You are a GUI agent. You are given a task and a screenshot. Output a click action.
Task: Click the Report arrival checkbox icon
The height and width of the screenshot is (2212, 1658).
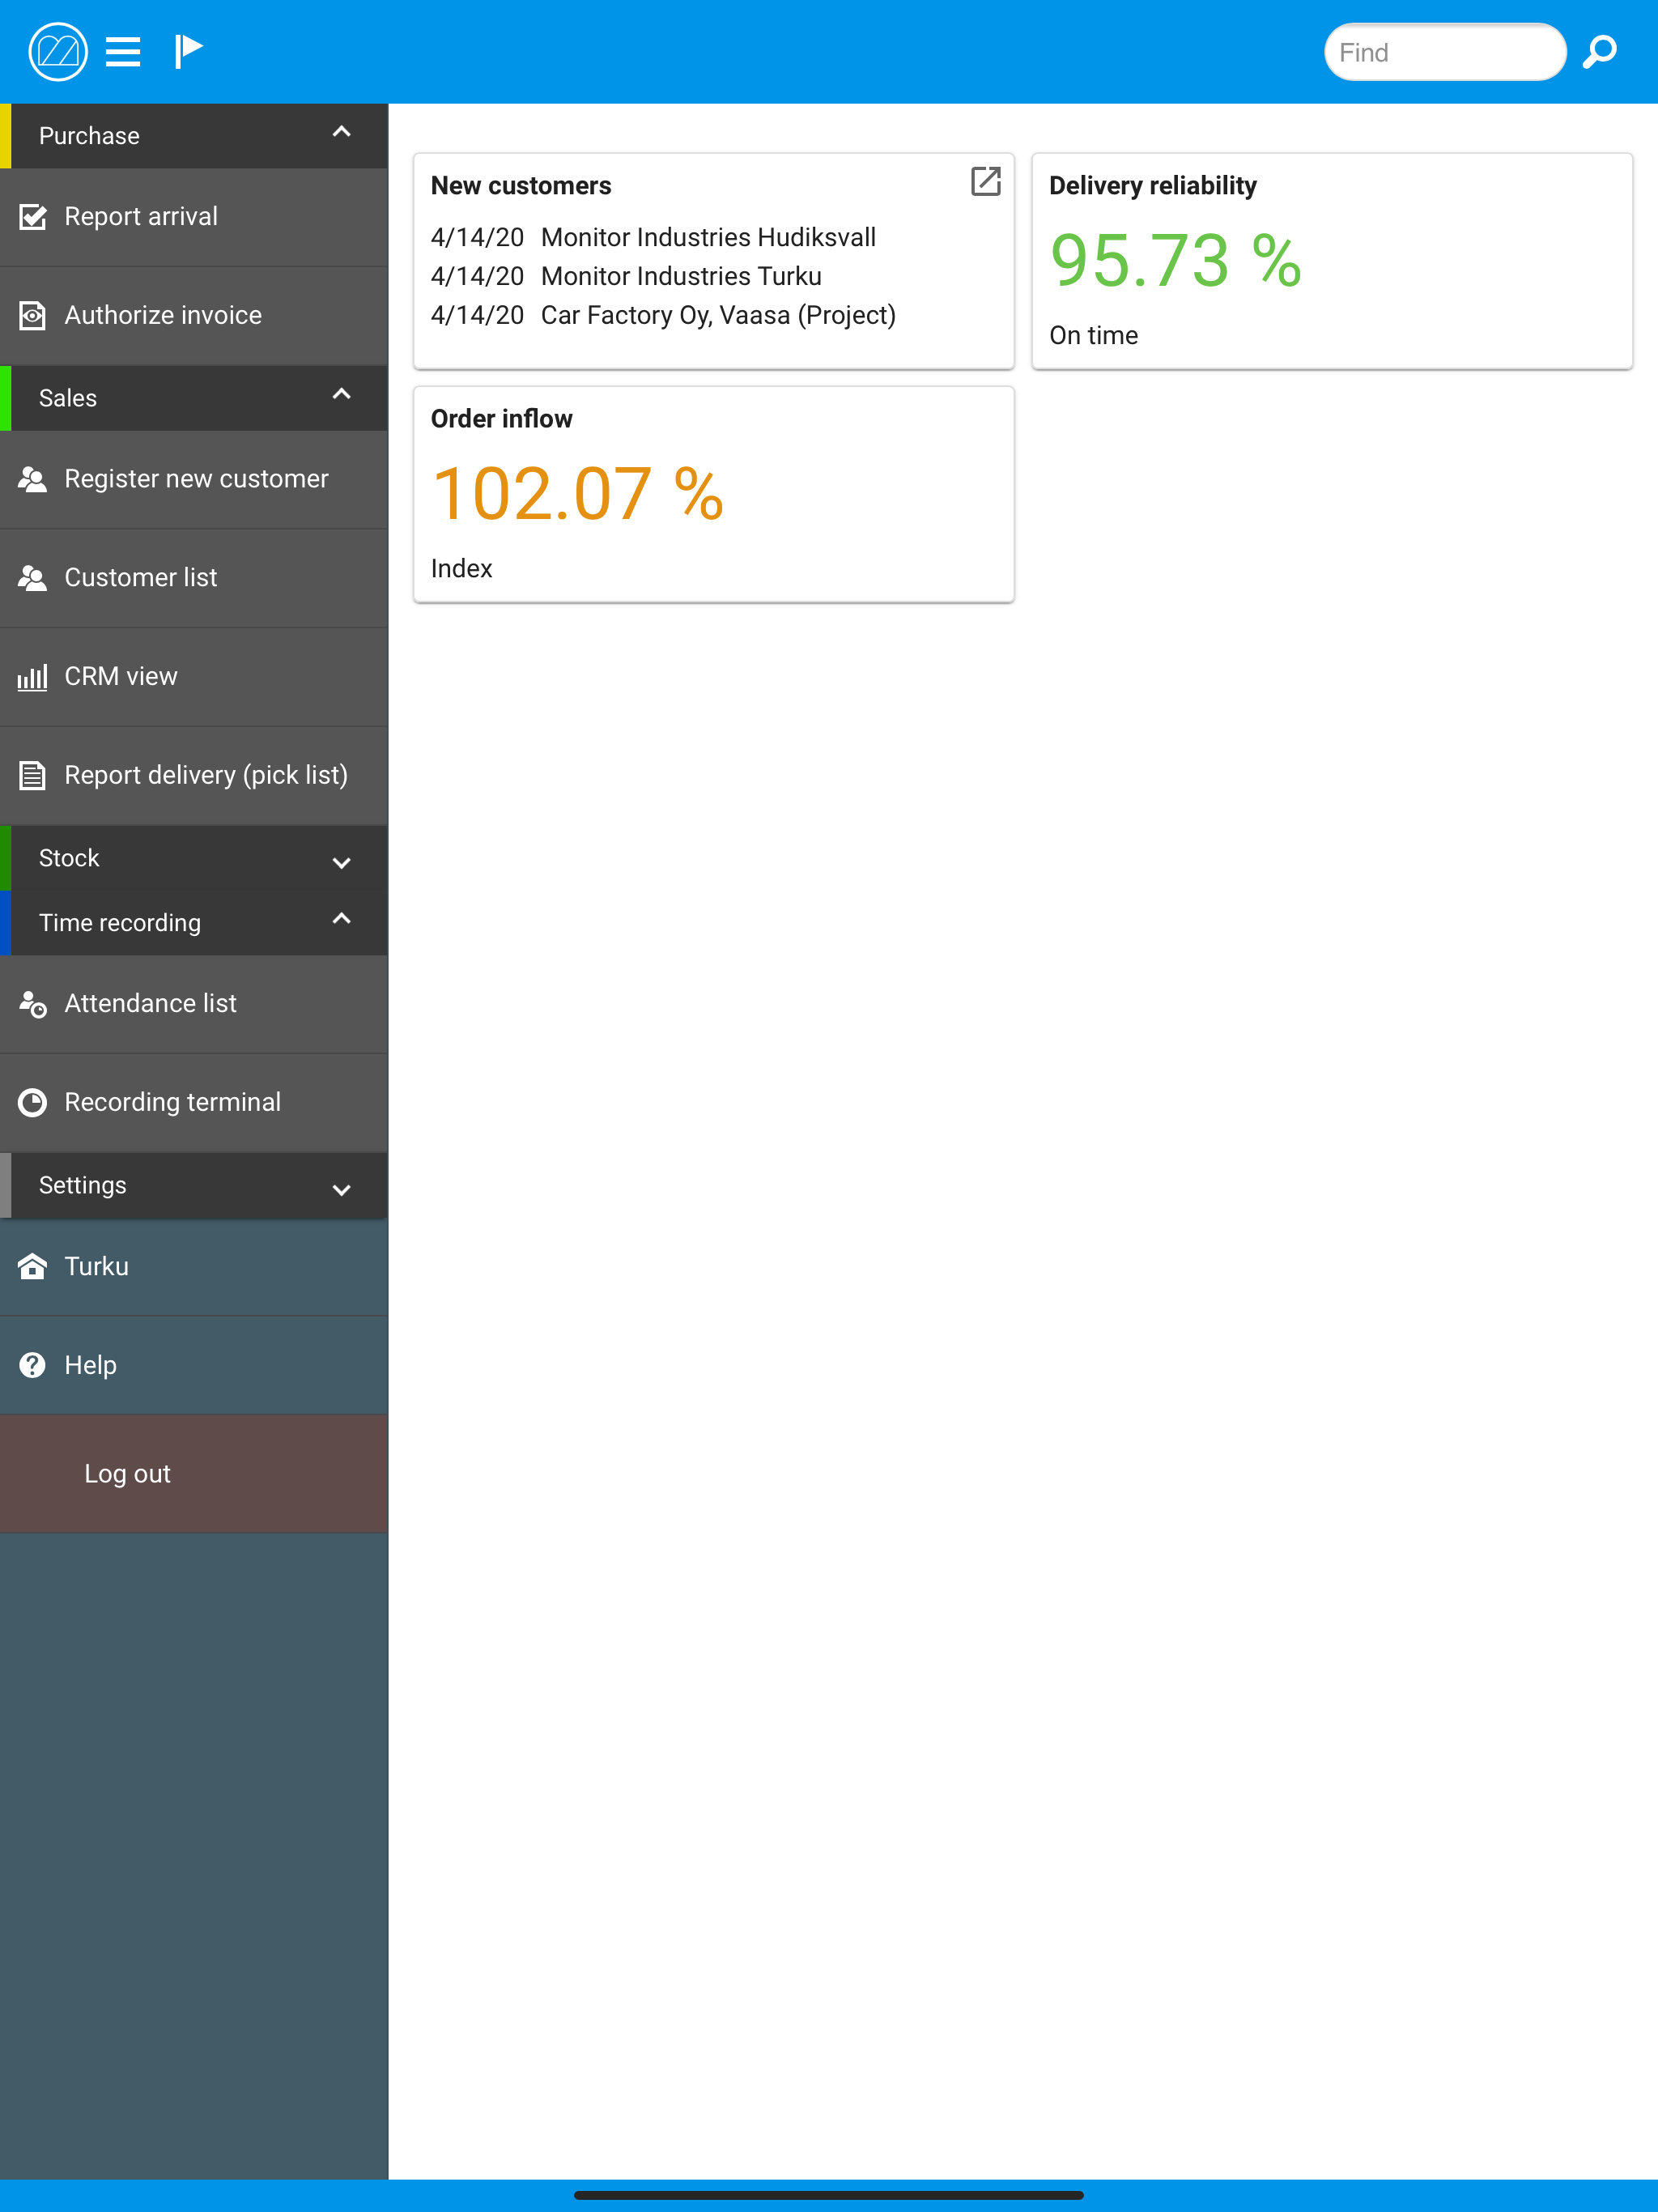coord(33,217)
